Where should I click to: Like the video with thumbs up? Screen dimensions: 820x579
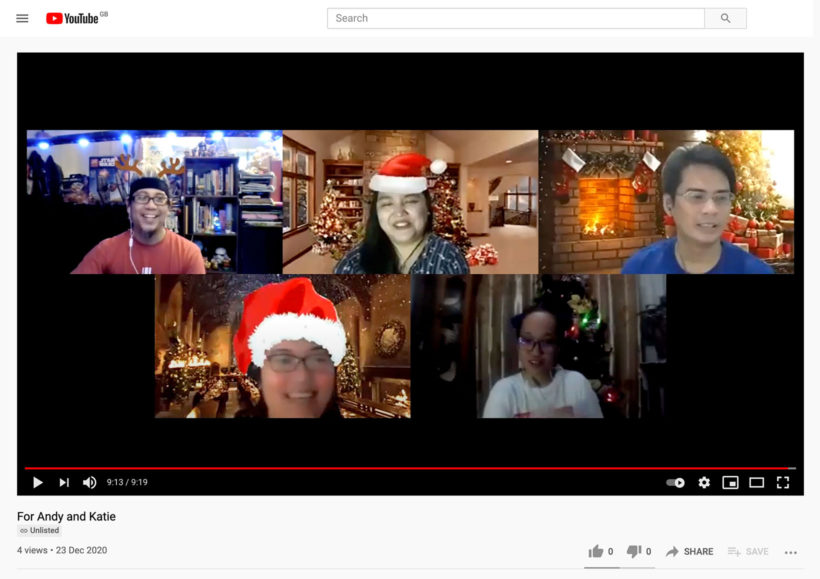tap(597, 551)
